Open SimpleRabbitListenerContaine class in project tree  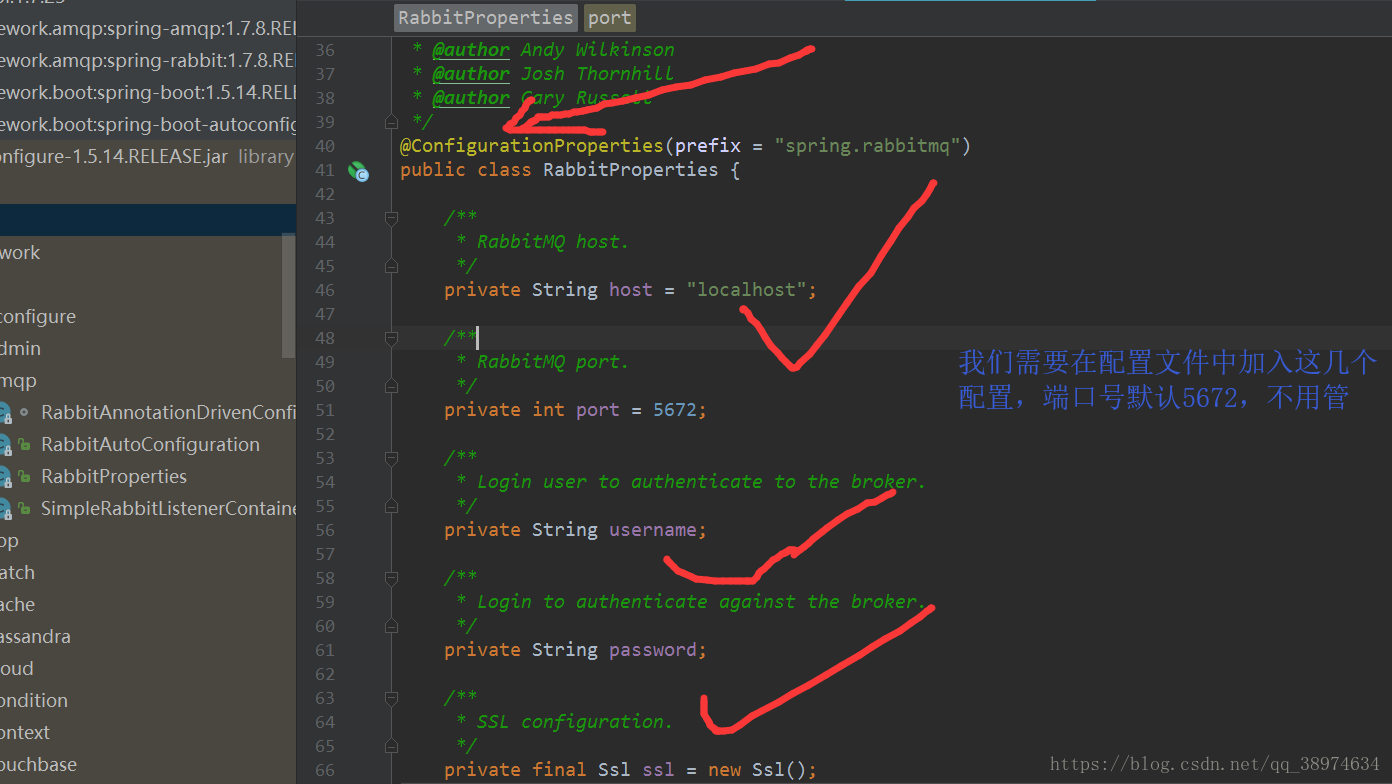pyautogui.click(x=169, y=509)
